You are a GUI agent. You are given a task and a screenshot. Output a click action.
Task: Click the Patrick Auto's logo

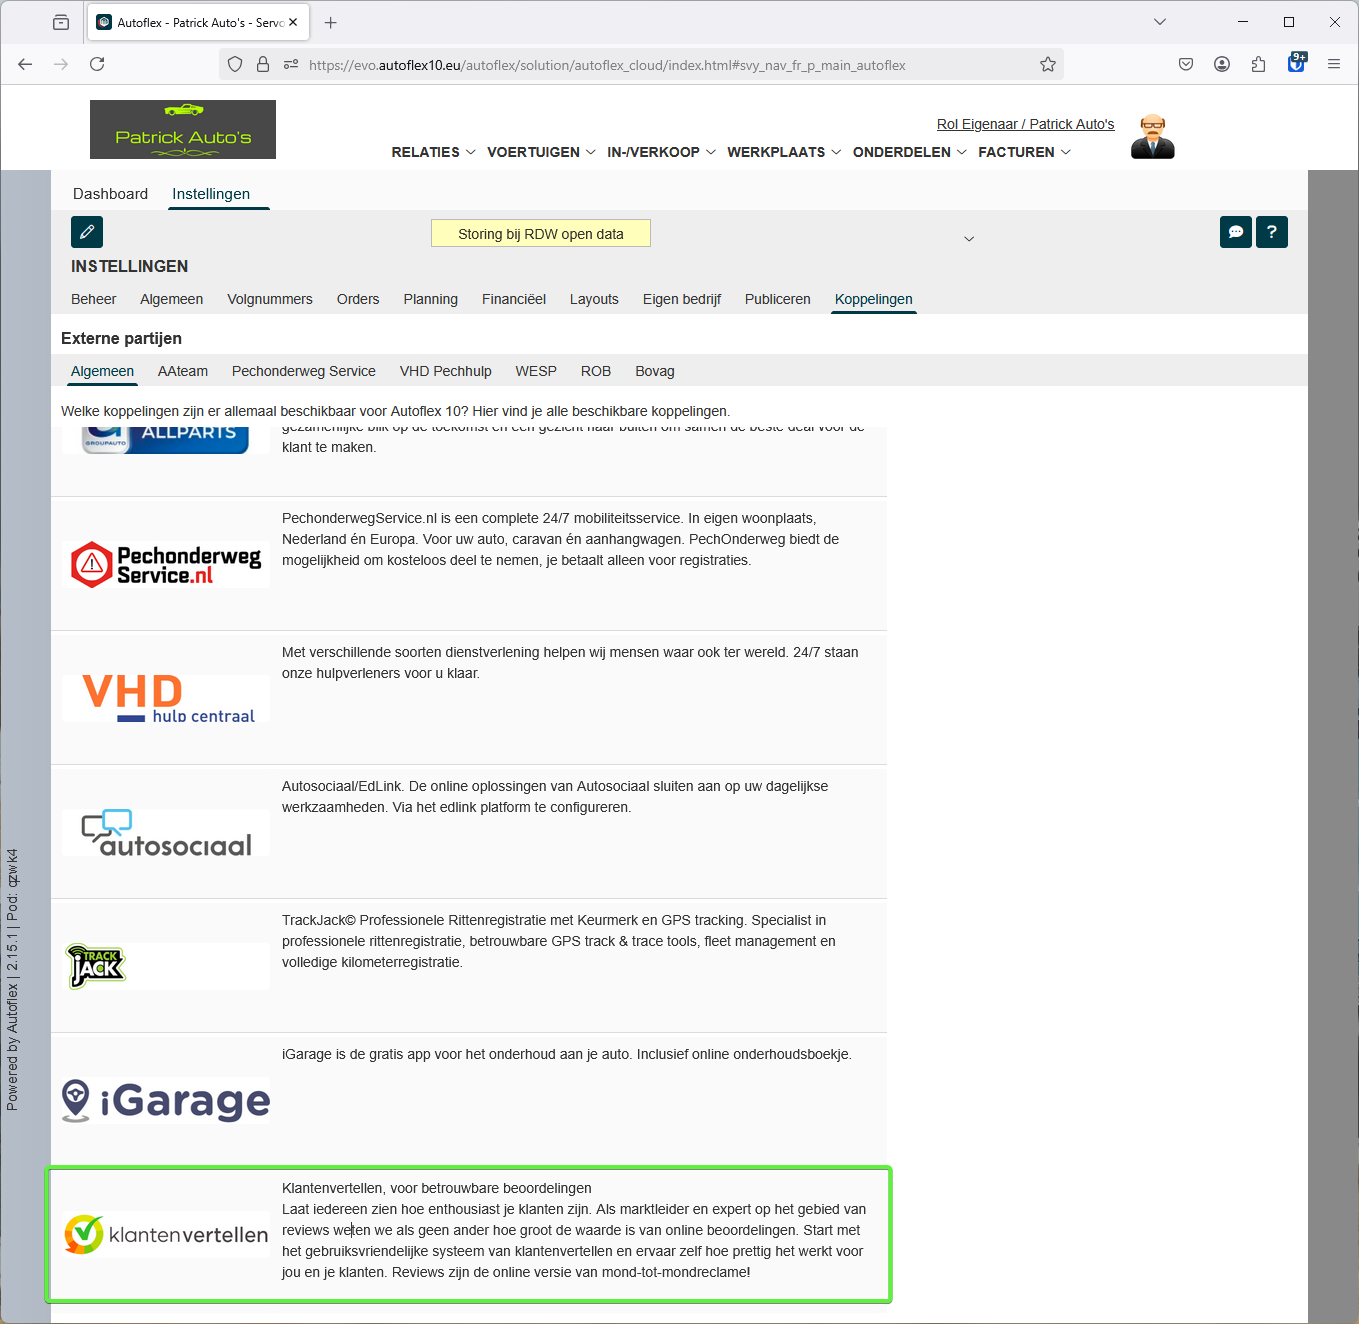[x=183, y=129]
